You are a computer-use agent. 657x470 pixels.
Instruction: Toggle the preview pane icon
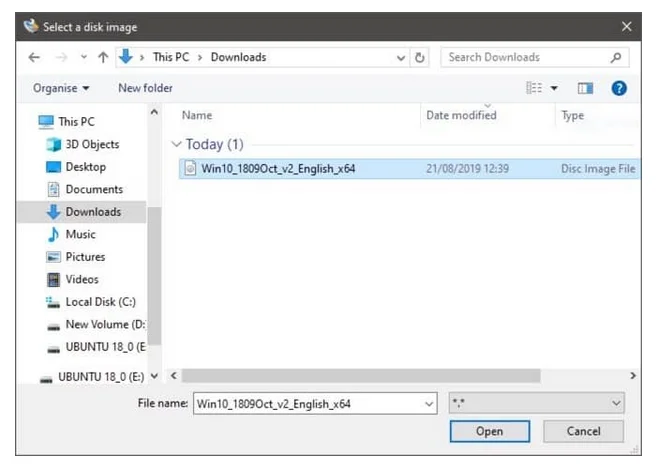click(x=585, y=88)
